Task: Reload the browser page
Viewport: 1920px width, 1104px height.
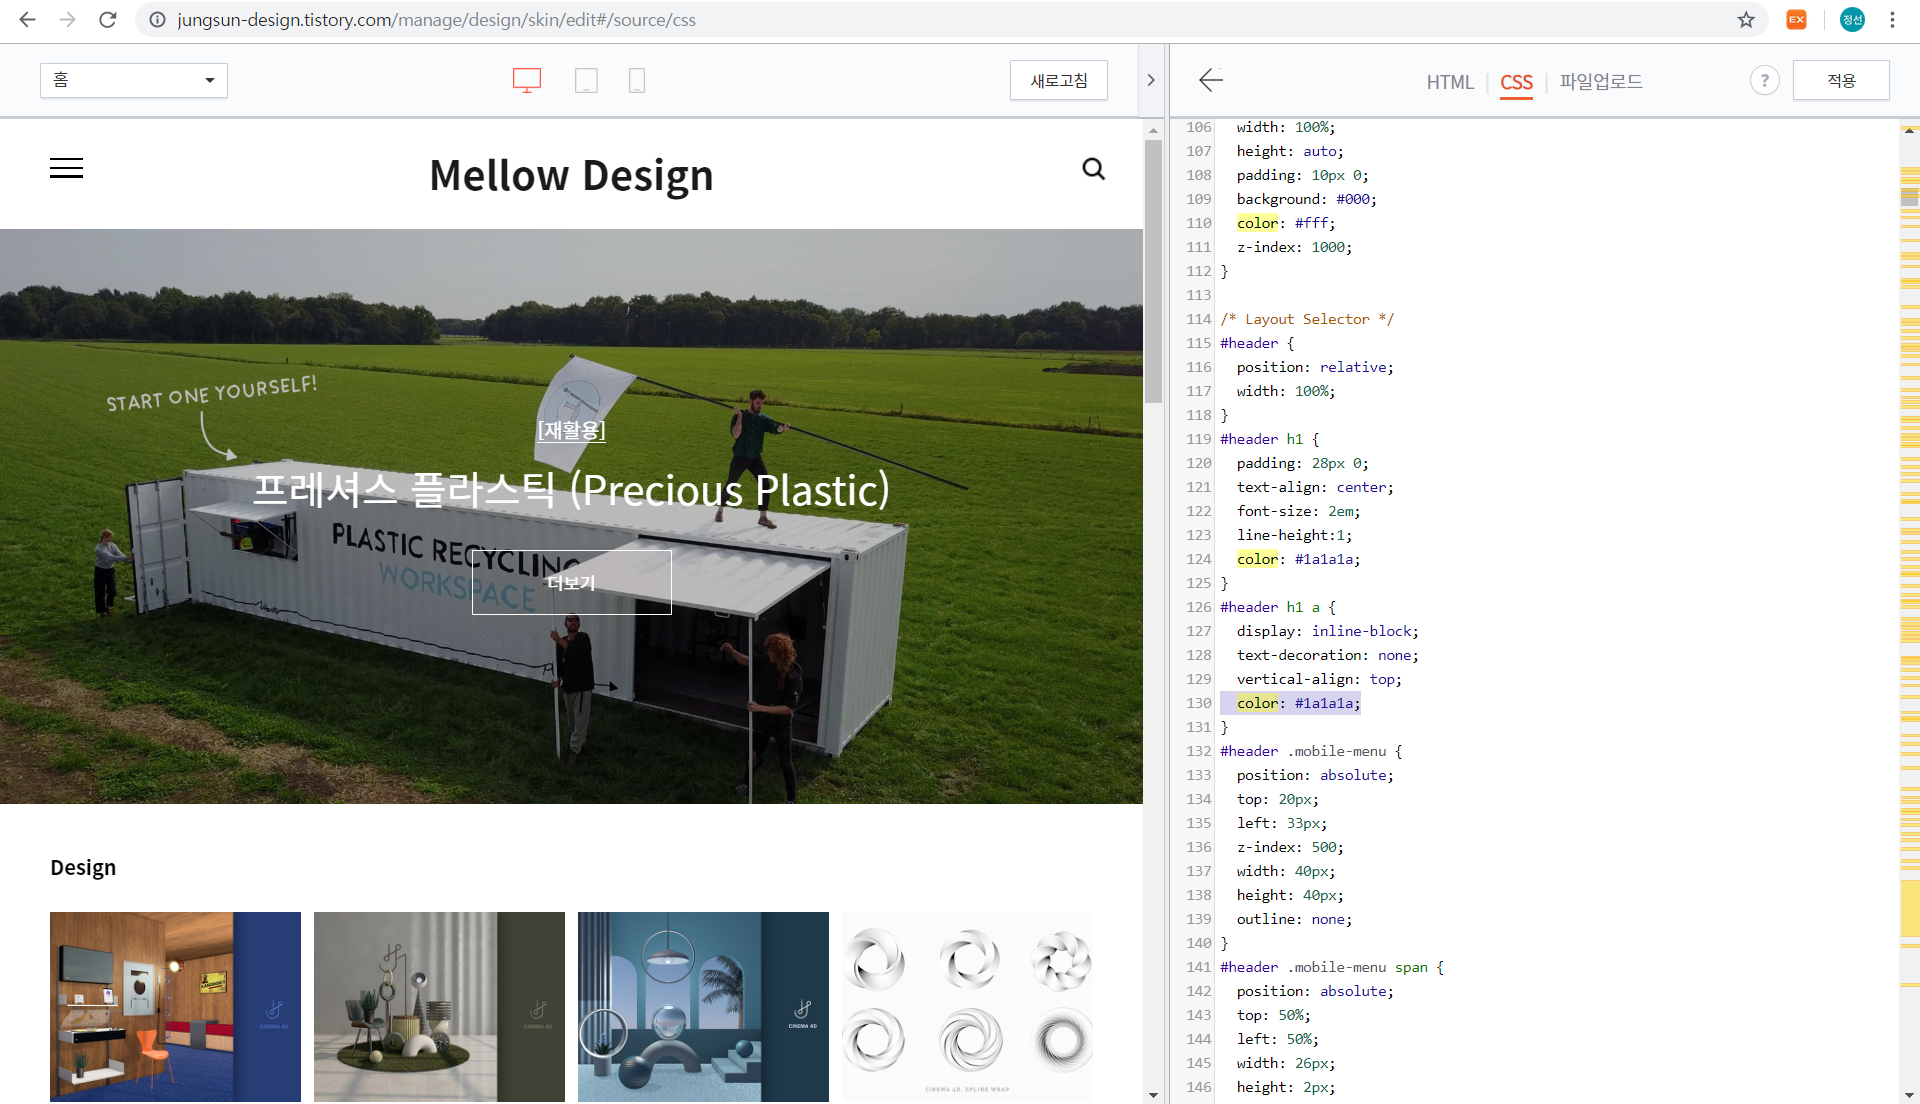Action: 108,20
